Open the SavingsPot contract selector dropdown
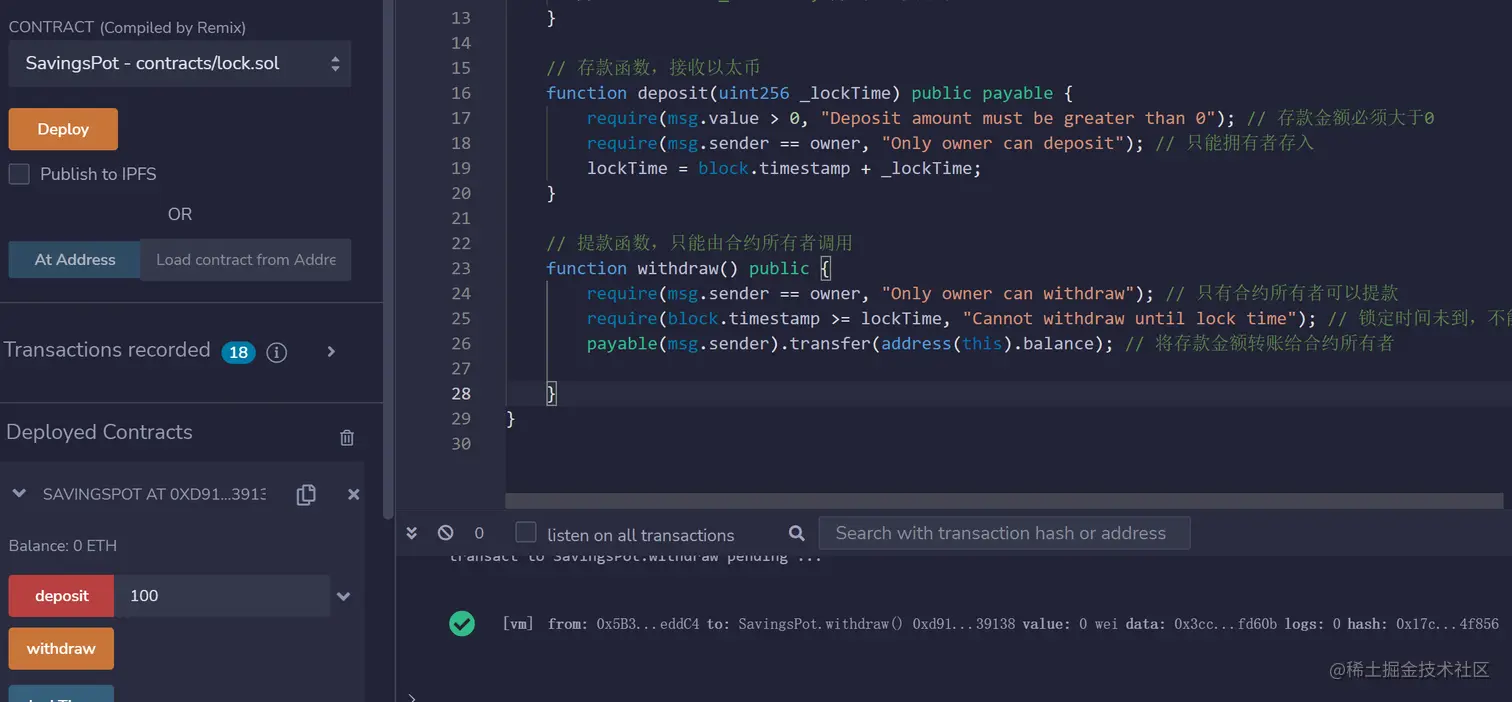The height and width of the screenshot is (702, 1512). pyautogui.click(x=180, y=63)
